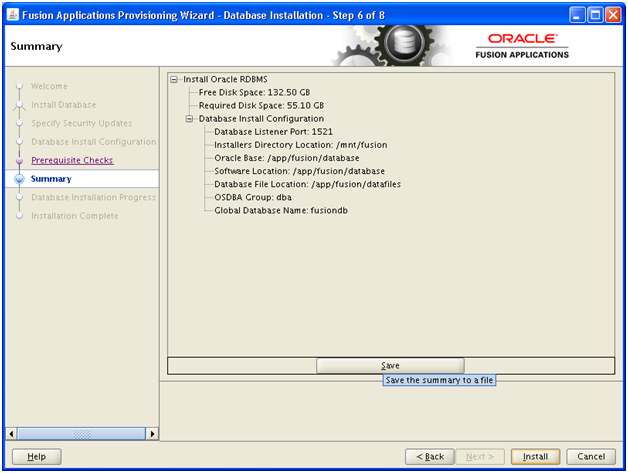Click the Prerequisite Checks step bullet icon
This screenshot has width=628, height=473.
coord(19,161)
